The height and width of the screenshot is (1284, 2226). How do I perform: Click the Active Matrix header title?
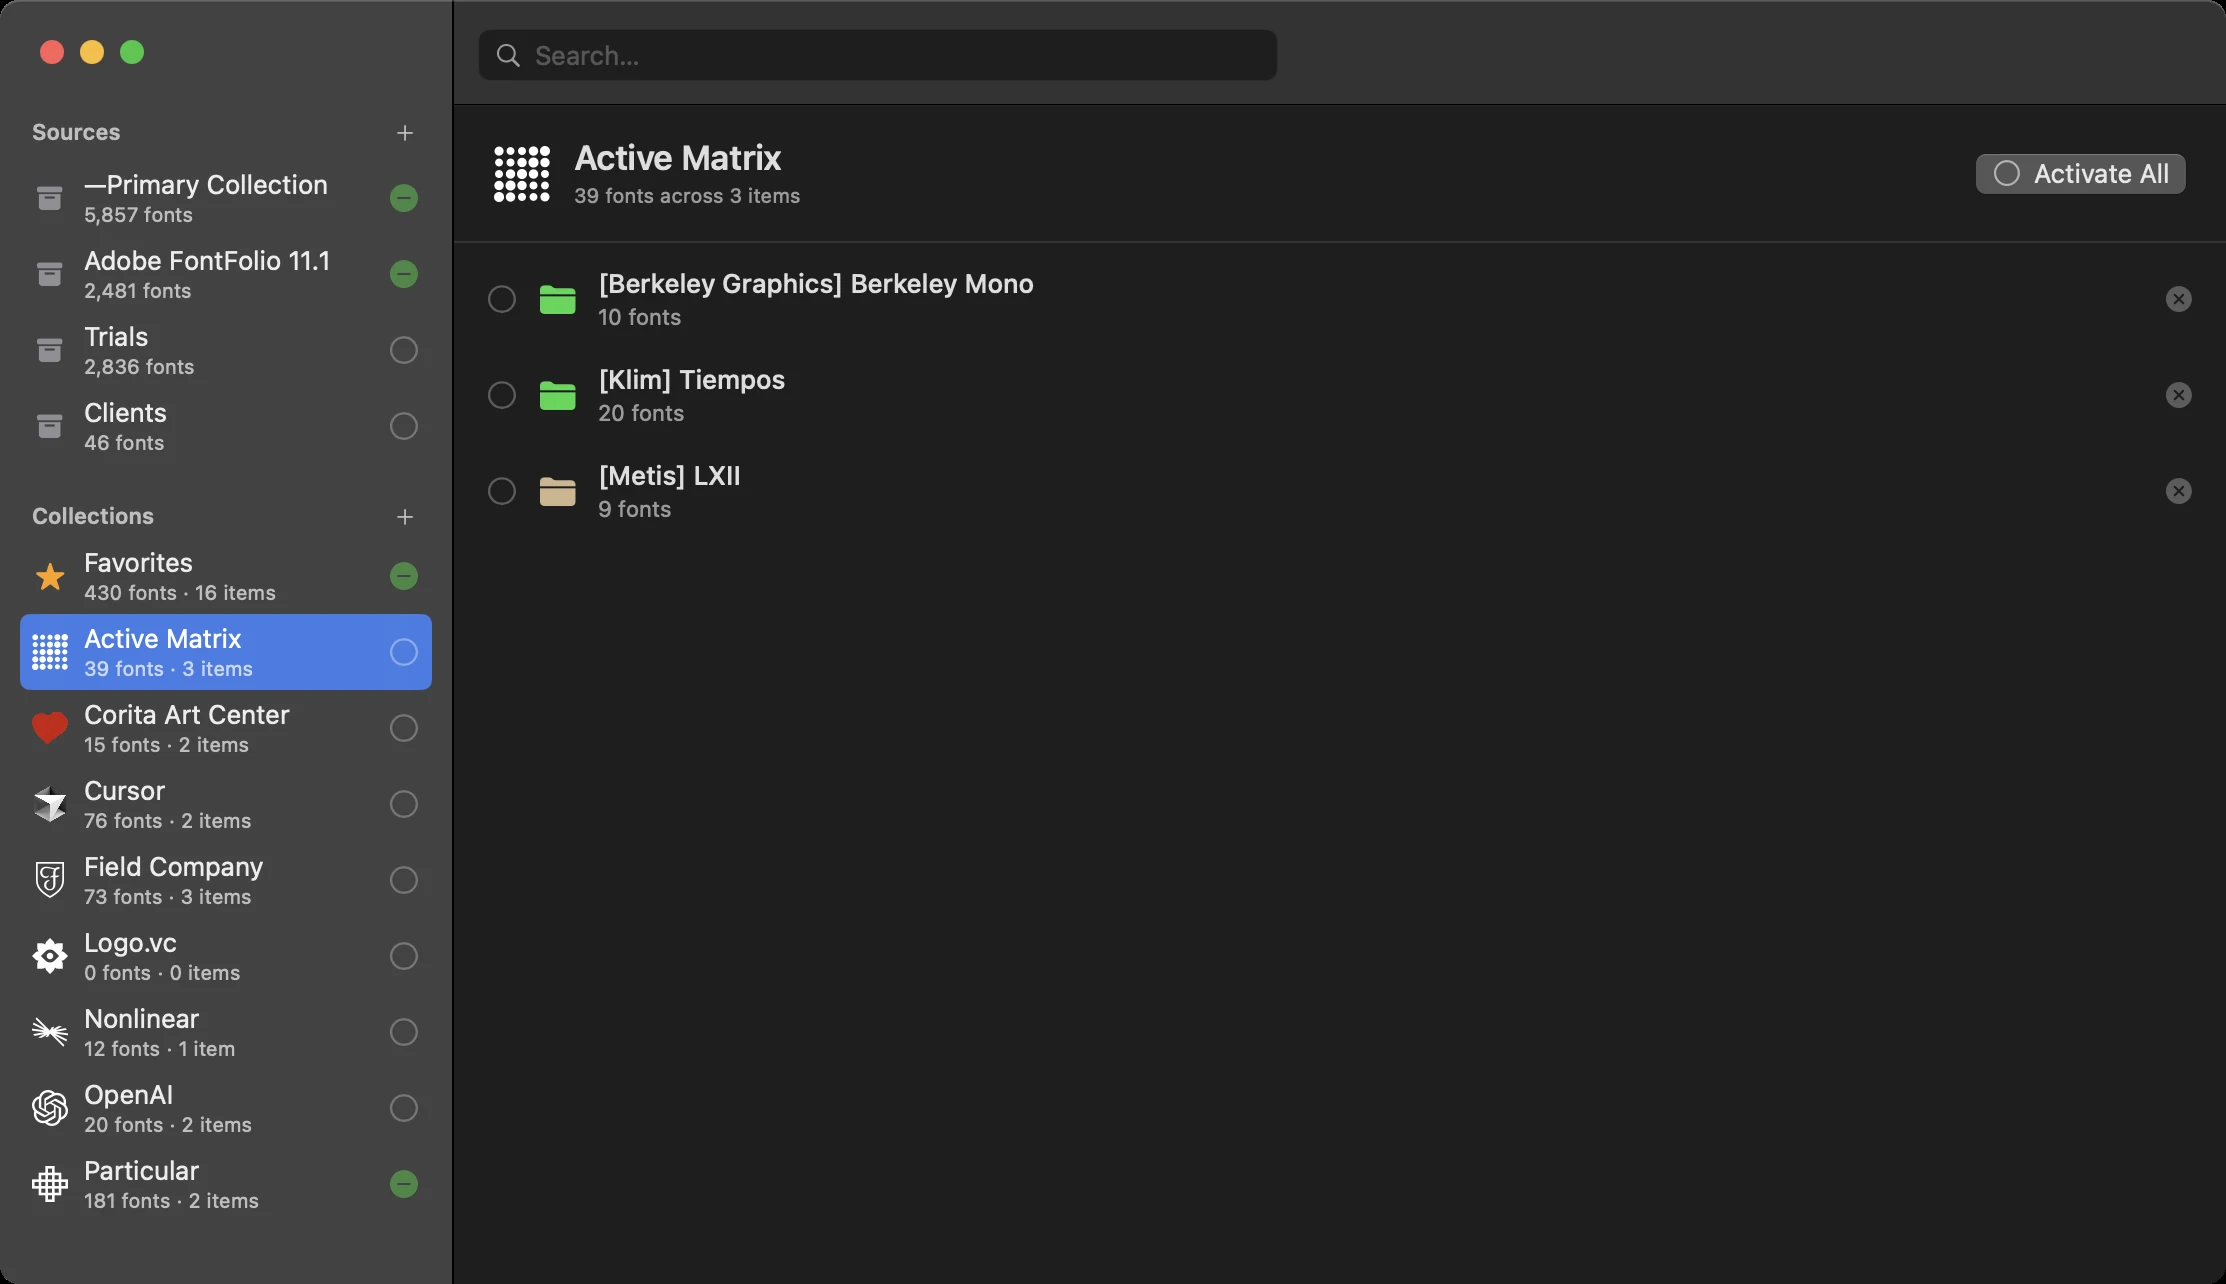678,158
